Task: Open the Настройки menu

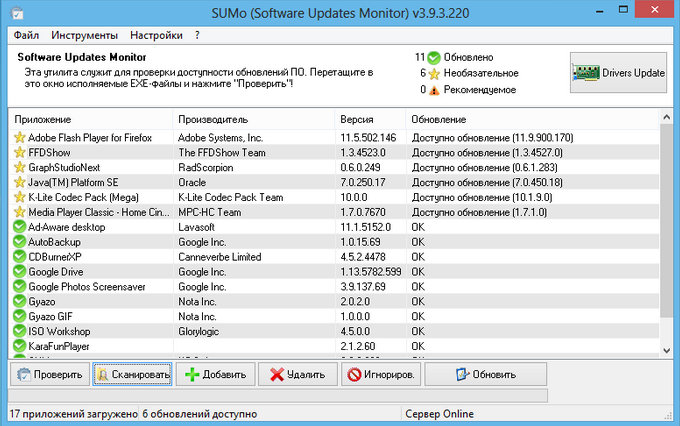Action: pos(156,35)
